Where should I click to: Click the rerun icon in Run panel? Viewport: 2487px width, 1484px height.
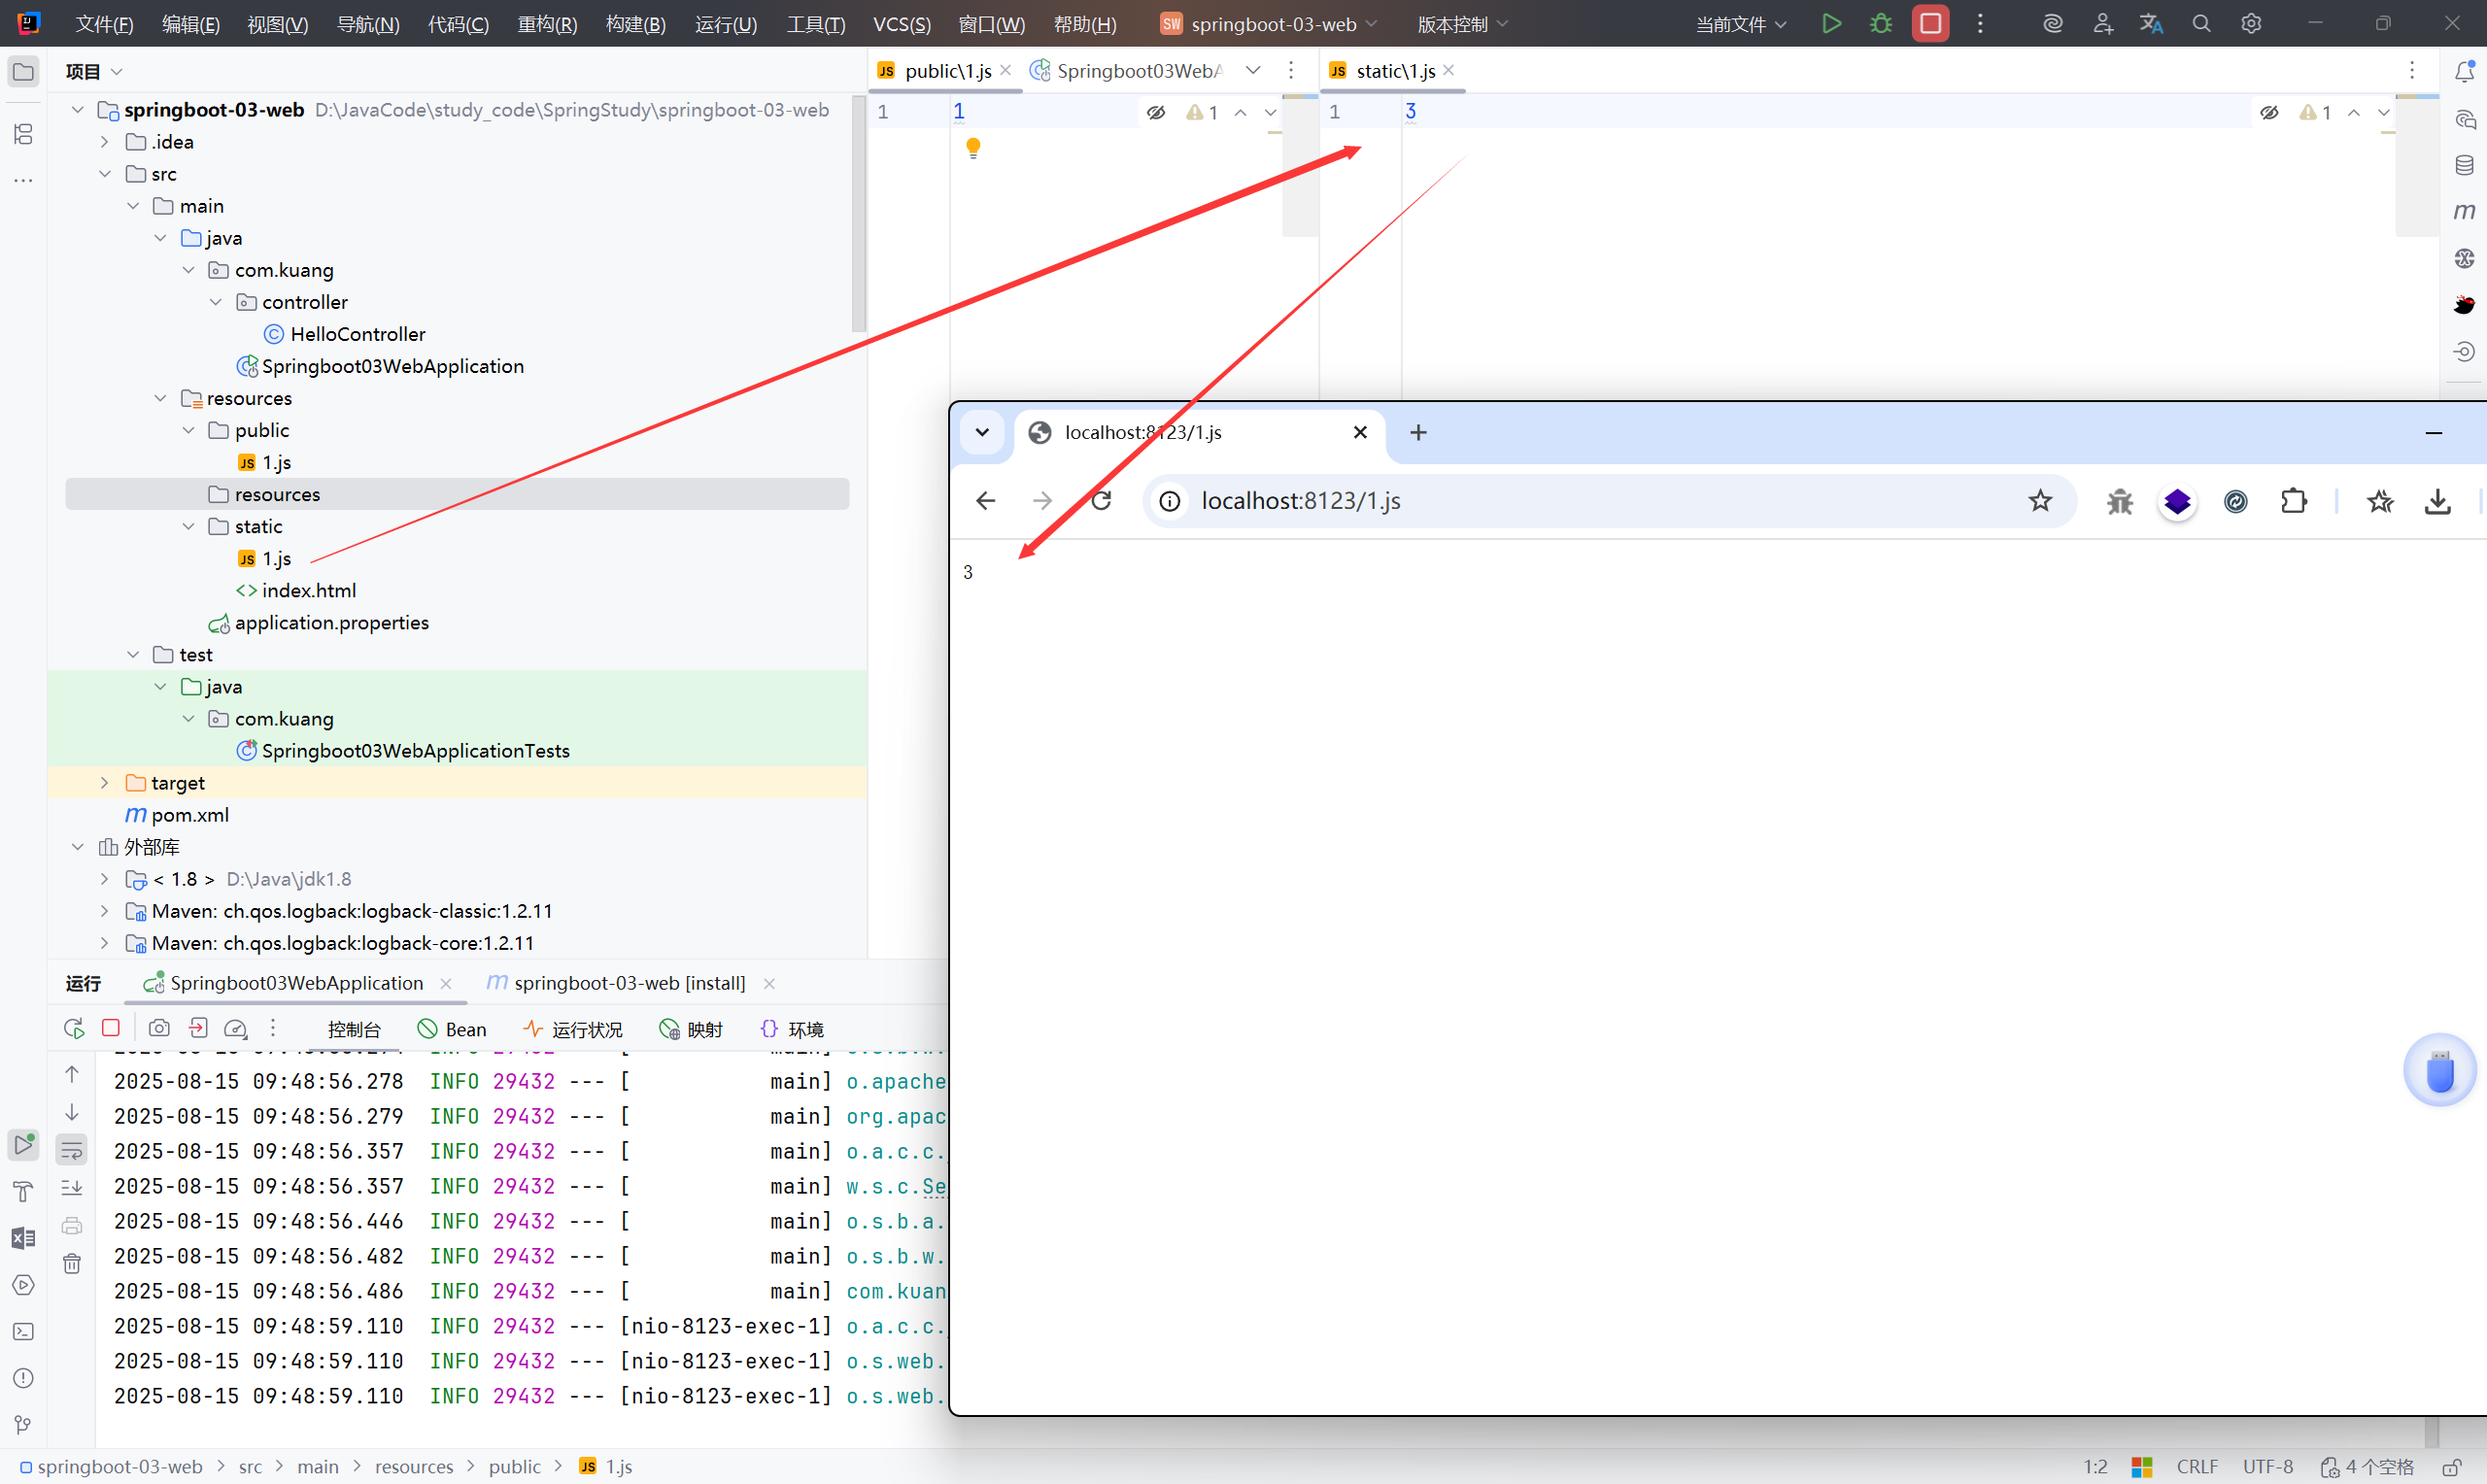(x=73, y=1028)
